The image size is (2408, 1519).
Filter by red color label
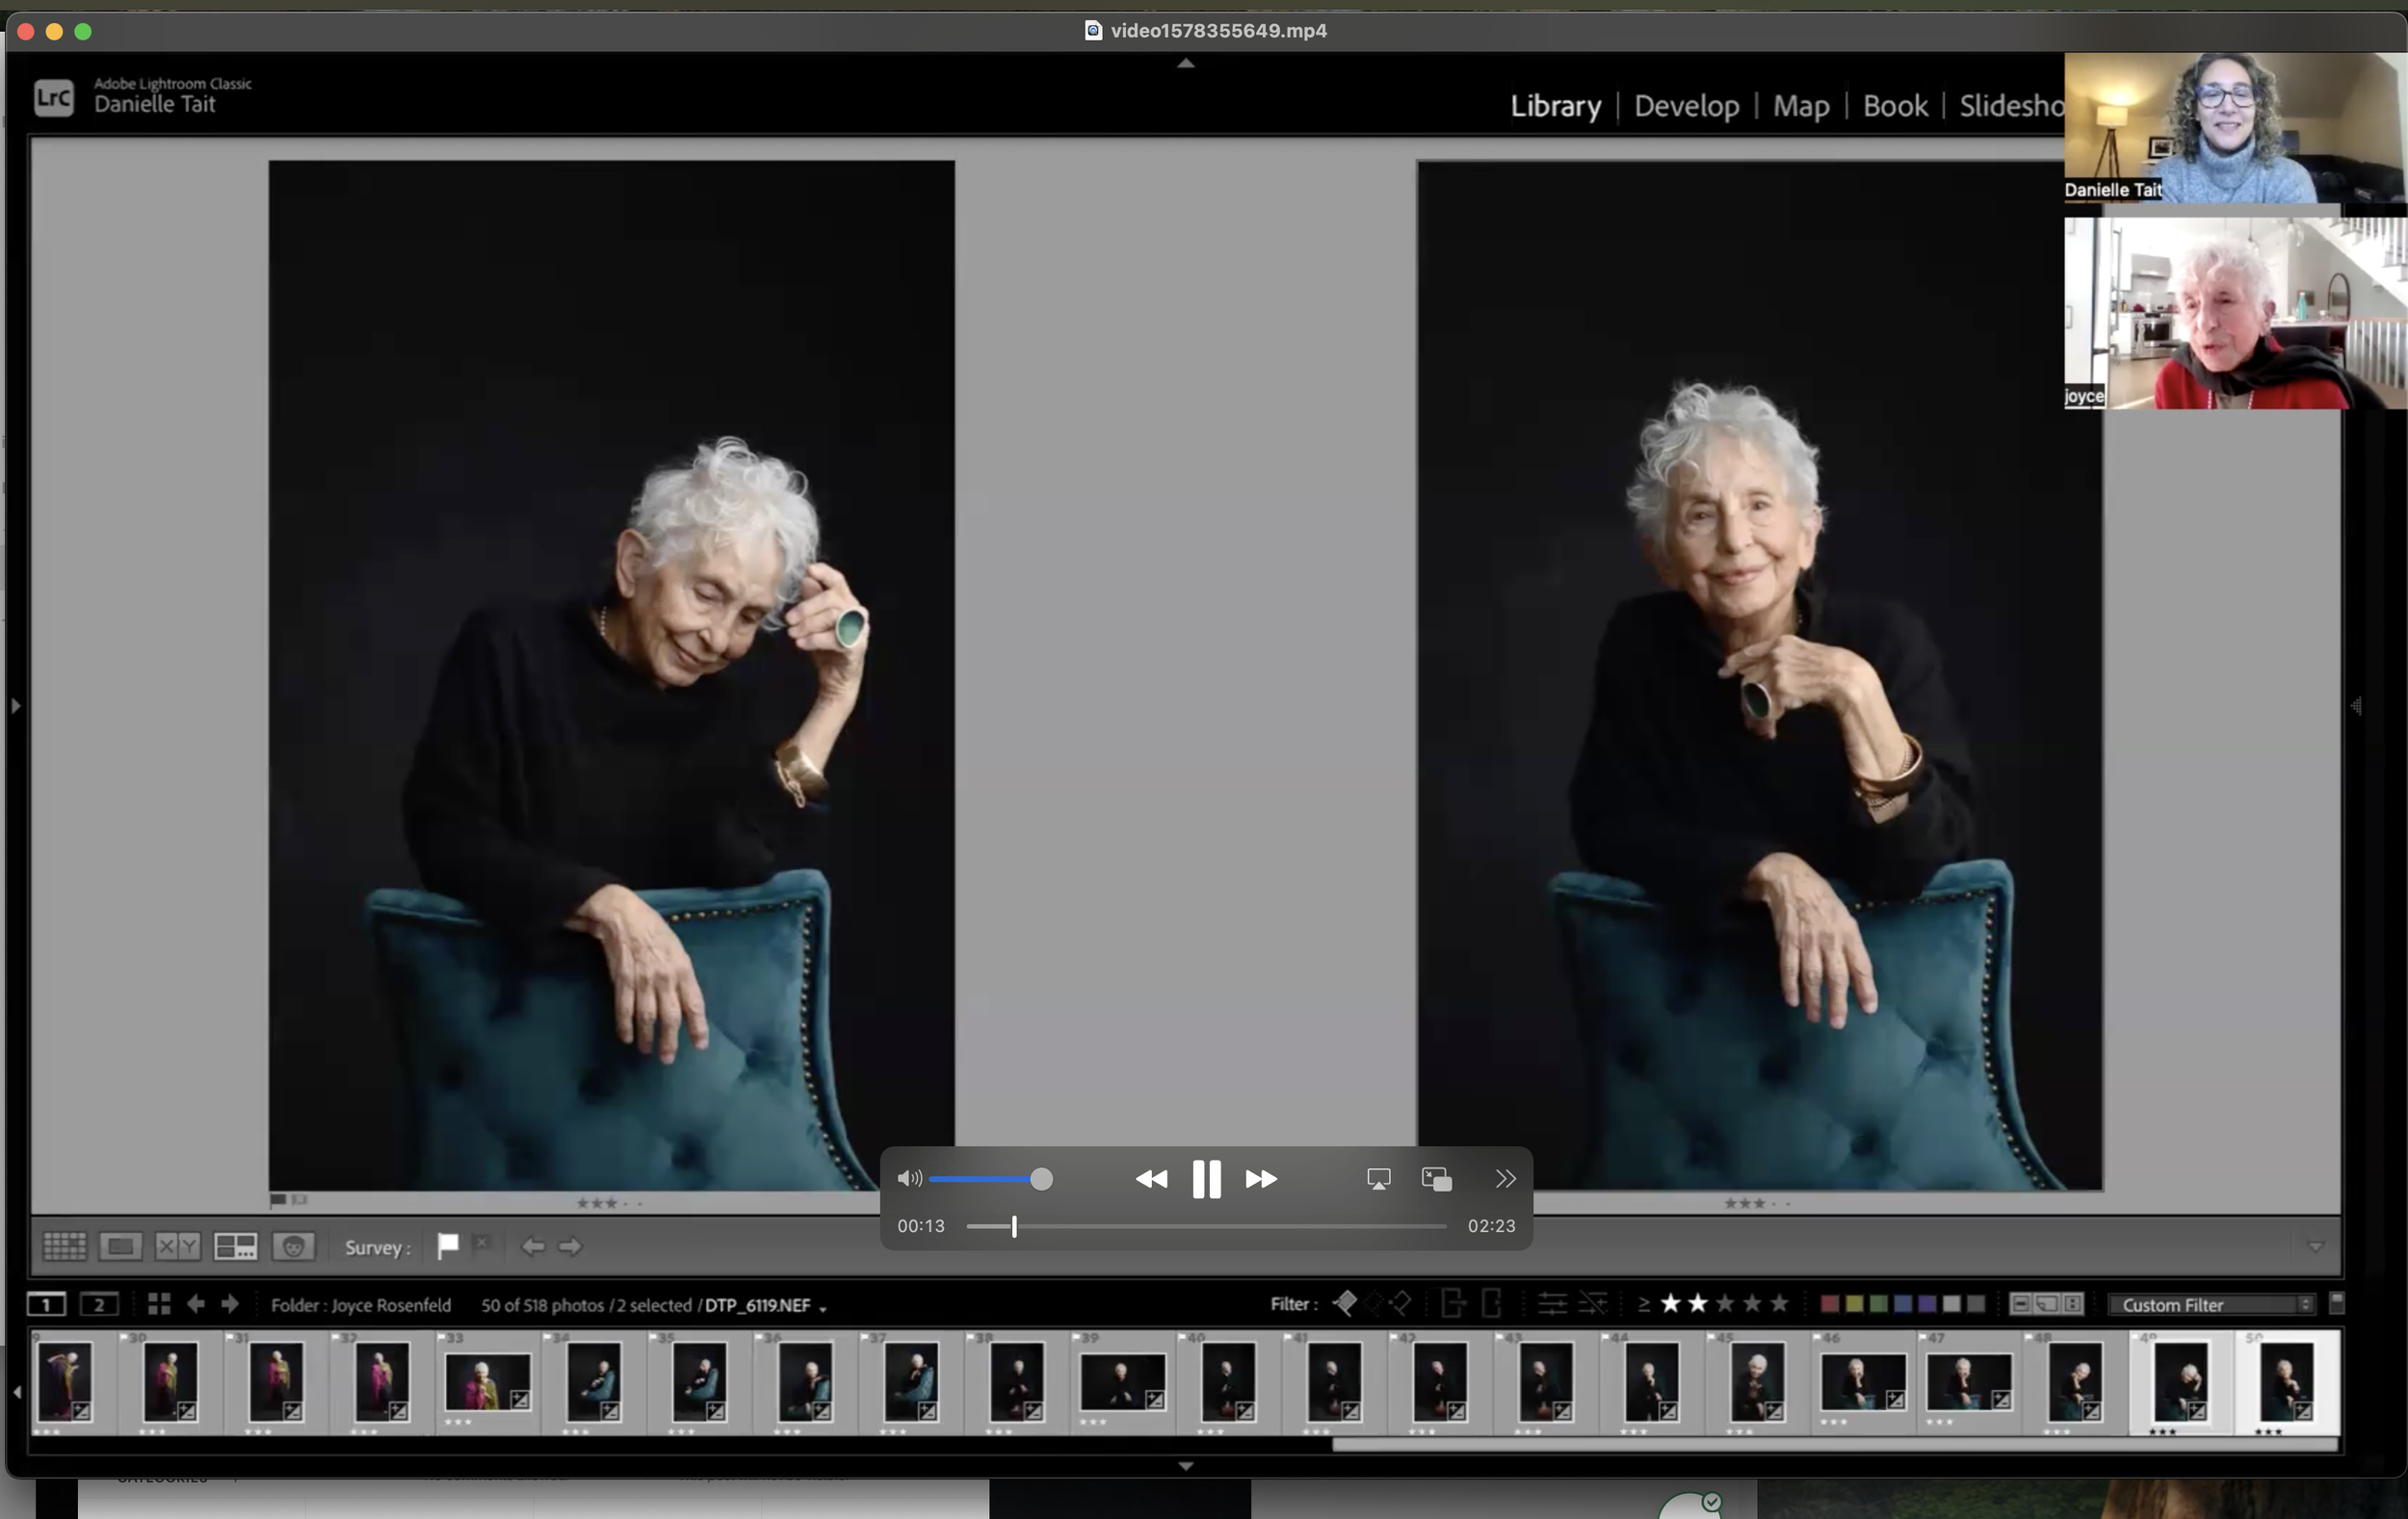point(1829,1304)
